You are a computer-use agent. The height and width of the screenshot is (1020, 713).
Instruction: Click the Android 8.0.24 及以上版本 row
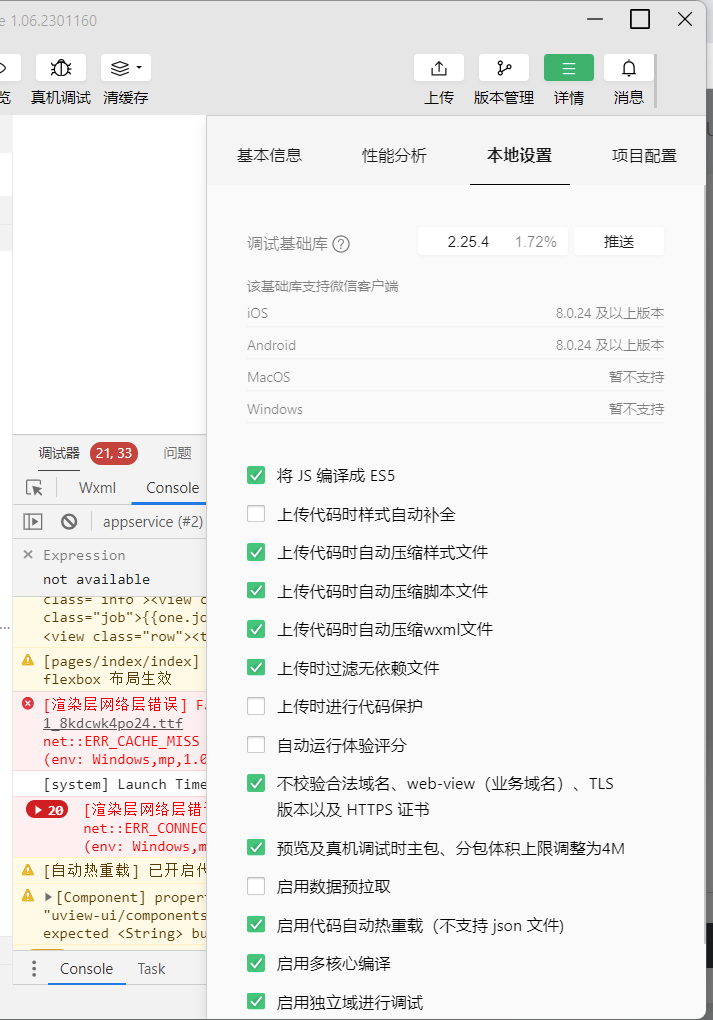pyautogui.click(x=455, y=345)
